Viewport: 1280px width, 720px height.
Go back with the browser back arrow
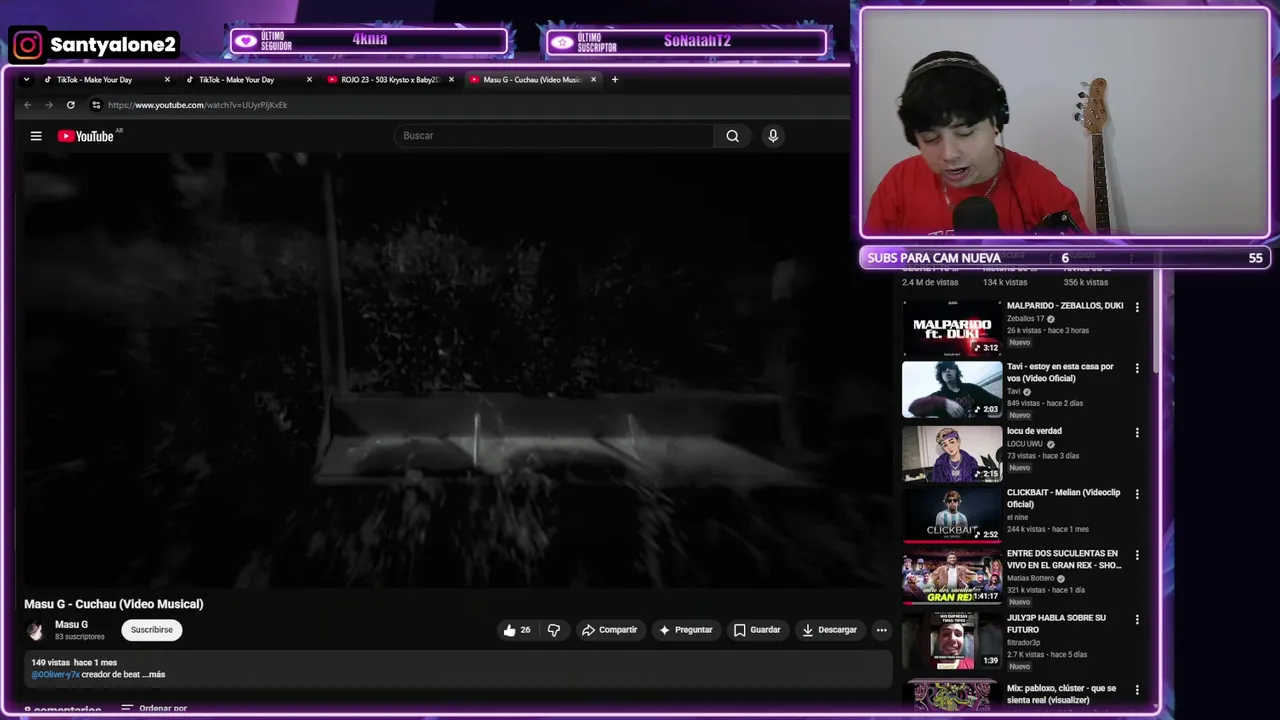pyautogui.click(x=27, y=105)
